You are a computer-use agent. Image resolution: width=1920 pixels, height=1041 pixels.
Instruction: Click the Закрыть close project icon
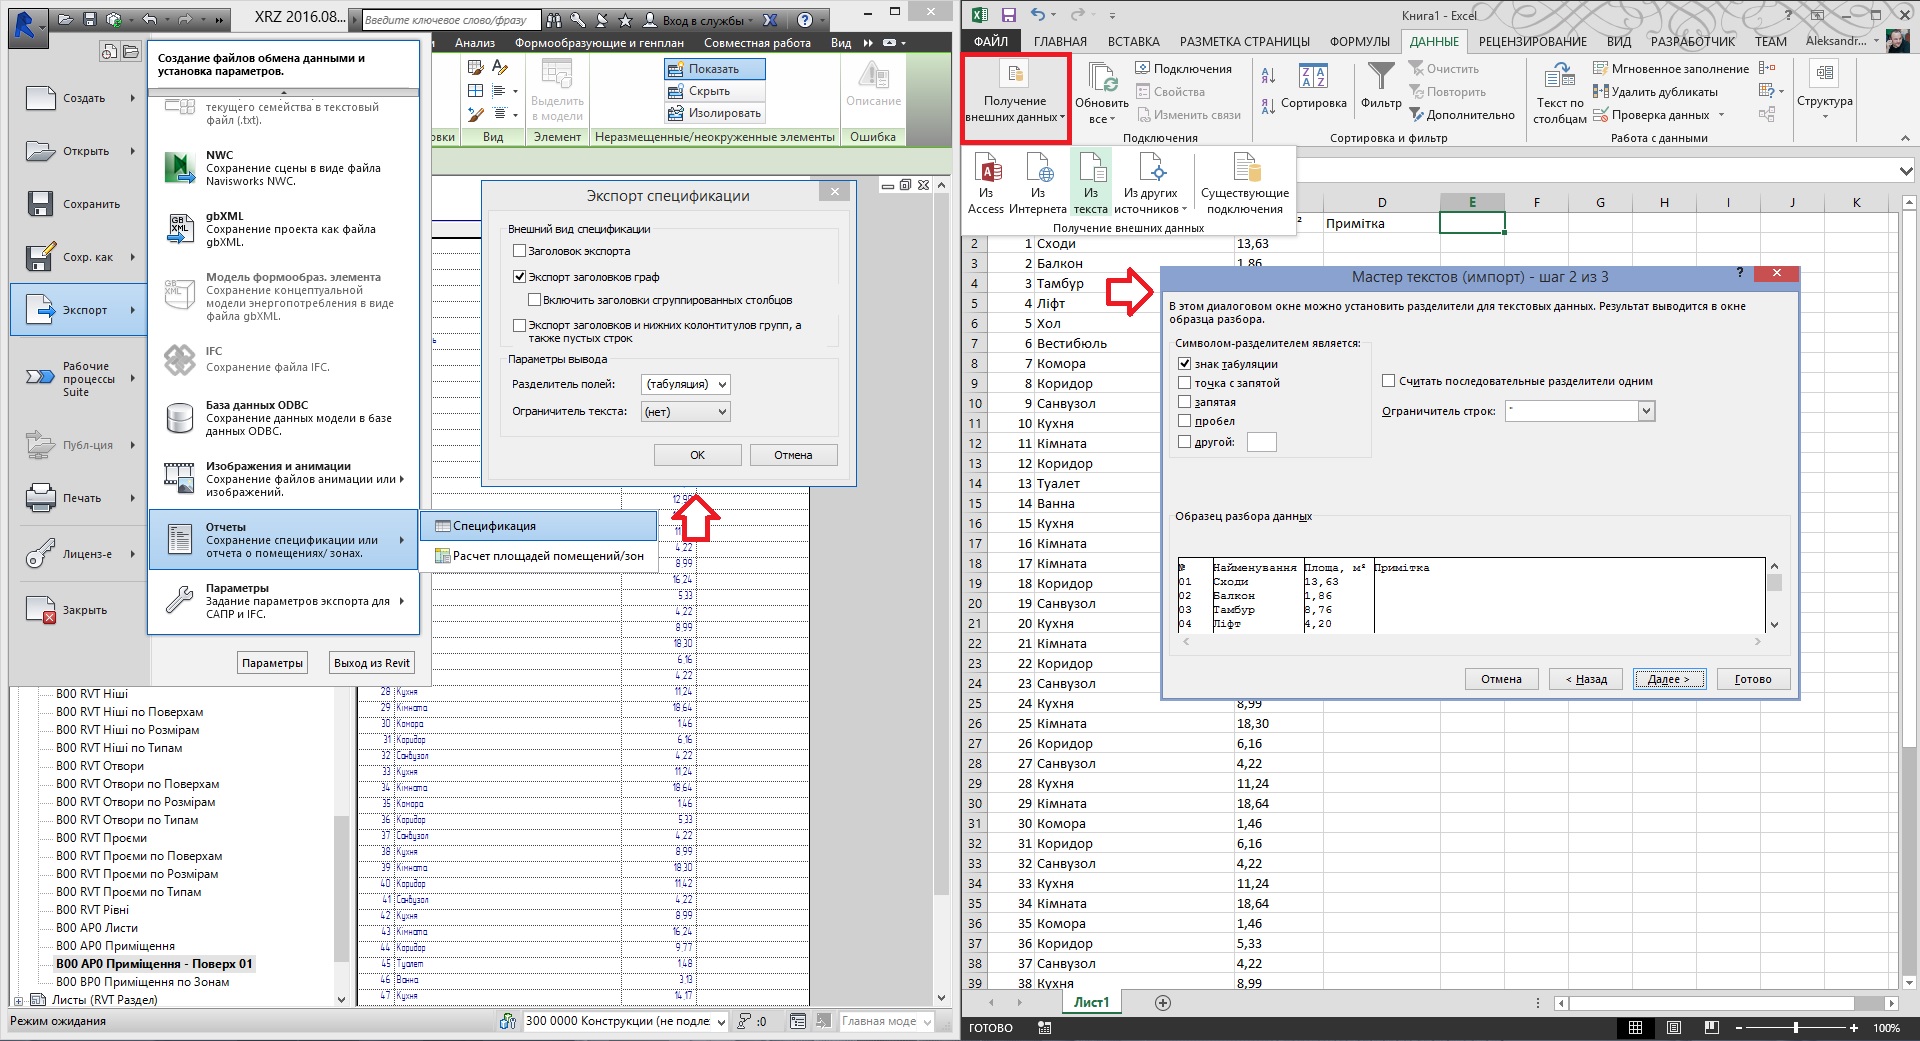point(41,610)
